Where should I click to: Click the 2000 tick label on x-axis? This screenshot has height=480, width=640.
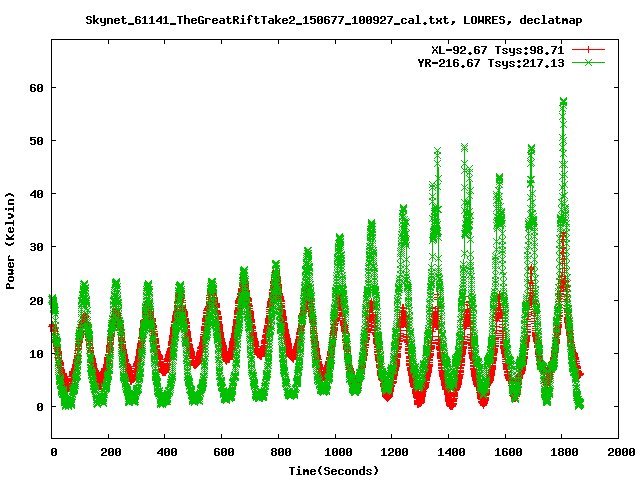pos(619,452)
